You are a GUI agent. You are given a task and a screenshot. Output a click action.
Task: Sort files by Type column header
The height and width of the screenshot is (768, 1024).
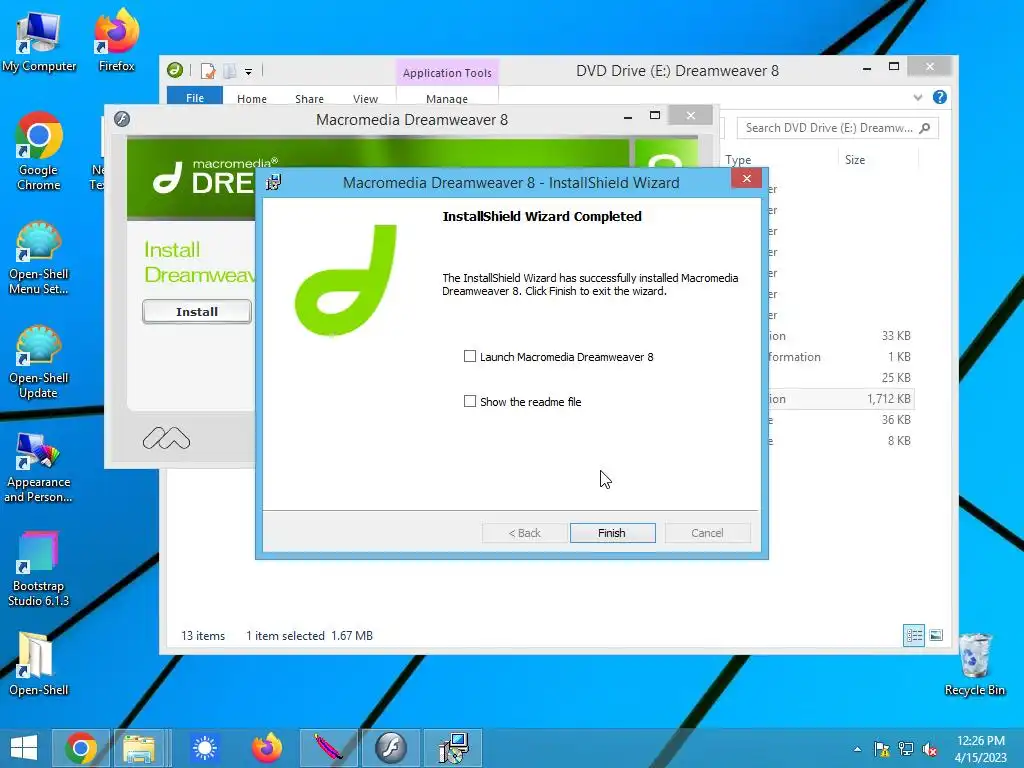pyautogui.click(x=738, y=160)
